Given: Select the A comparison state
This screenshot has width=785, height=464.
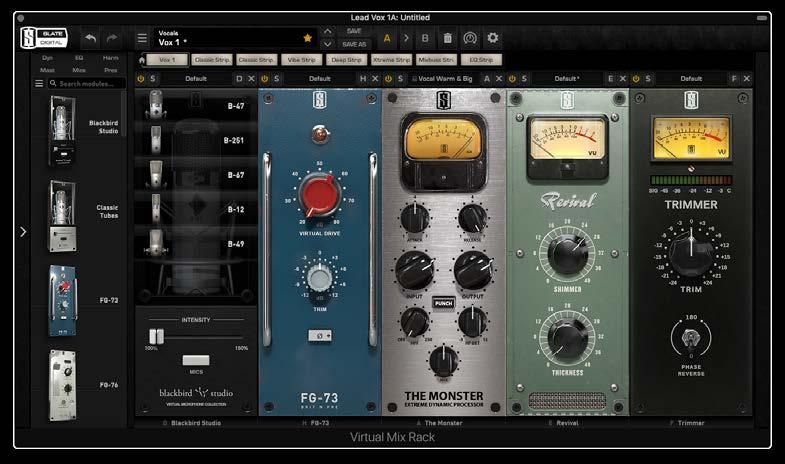Looking at the screenshot, I should [x=387, y=38].
